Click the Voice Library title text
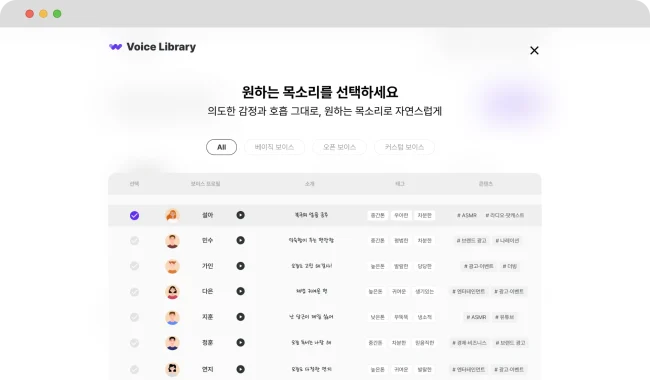Screen dimensions: 650x380 point(161,47)
